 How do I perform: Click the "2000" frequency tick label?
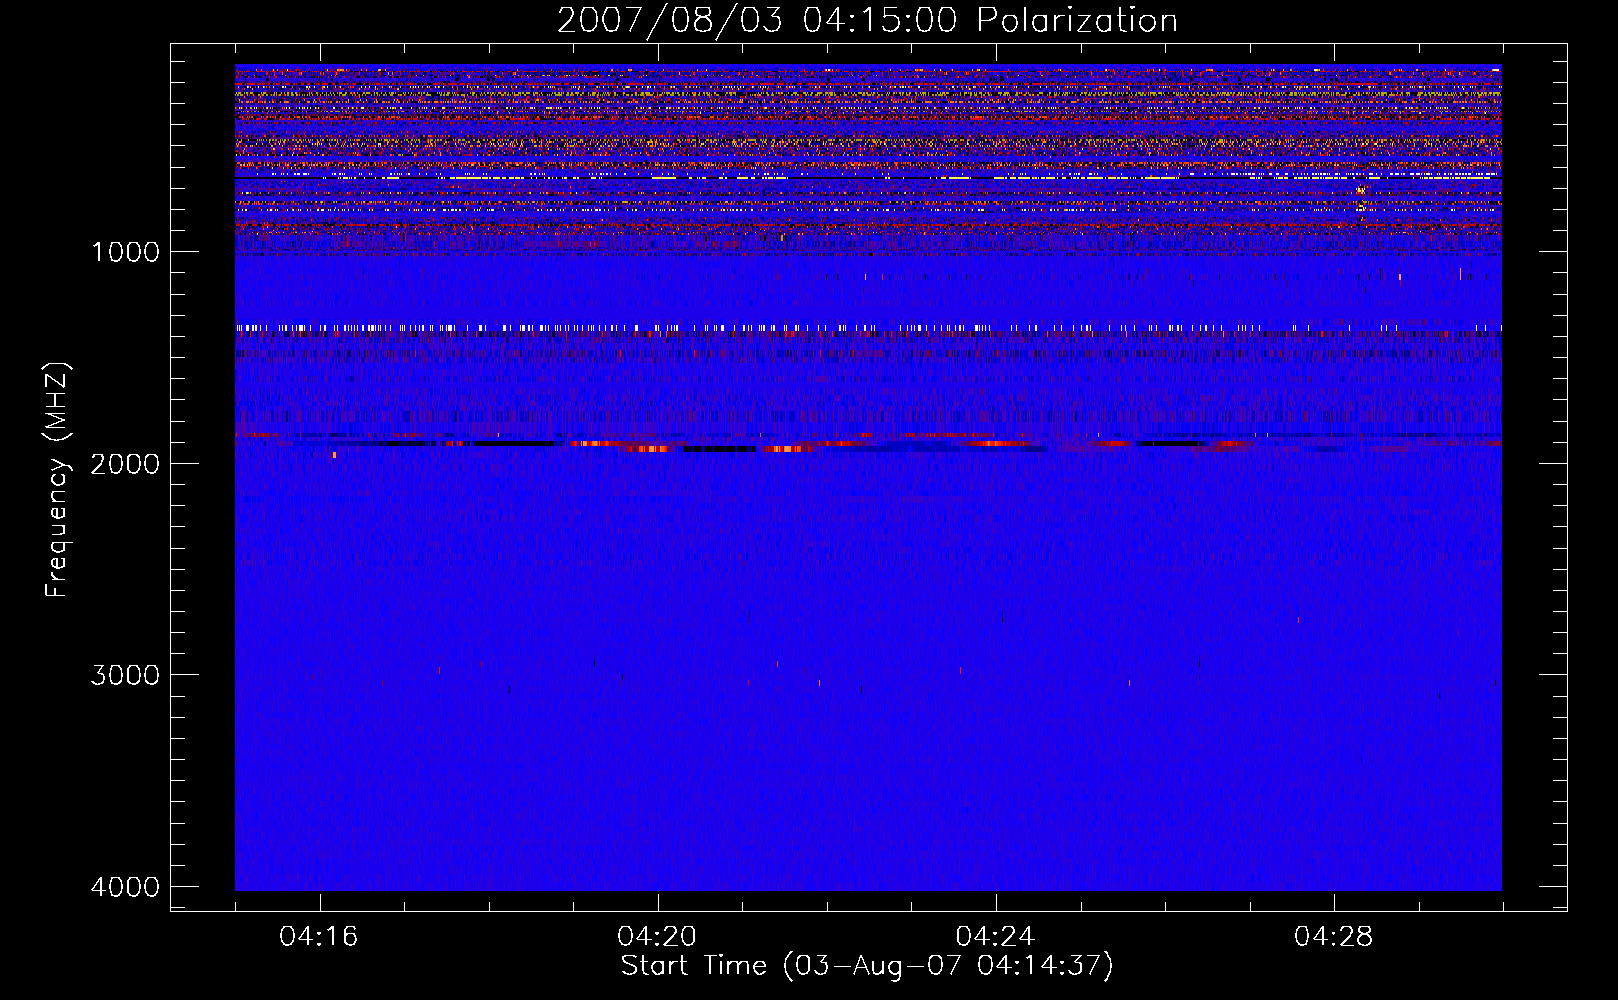click(125, 464)
